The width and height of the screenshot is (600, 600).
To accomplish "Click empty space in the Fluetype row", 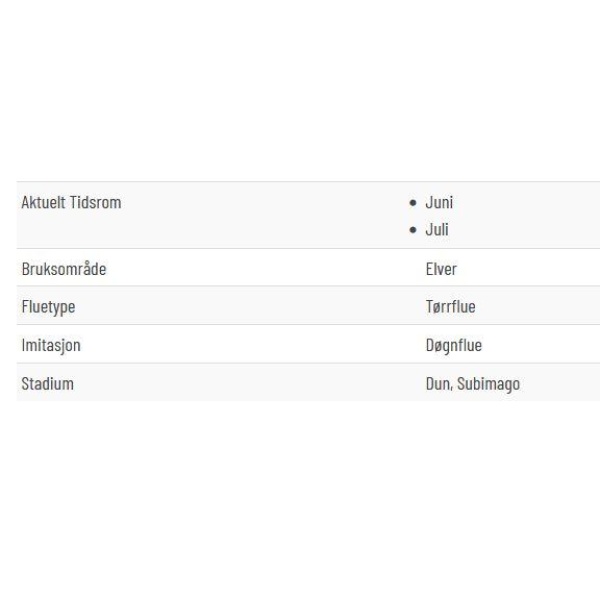I will pos(249,305).
